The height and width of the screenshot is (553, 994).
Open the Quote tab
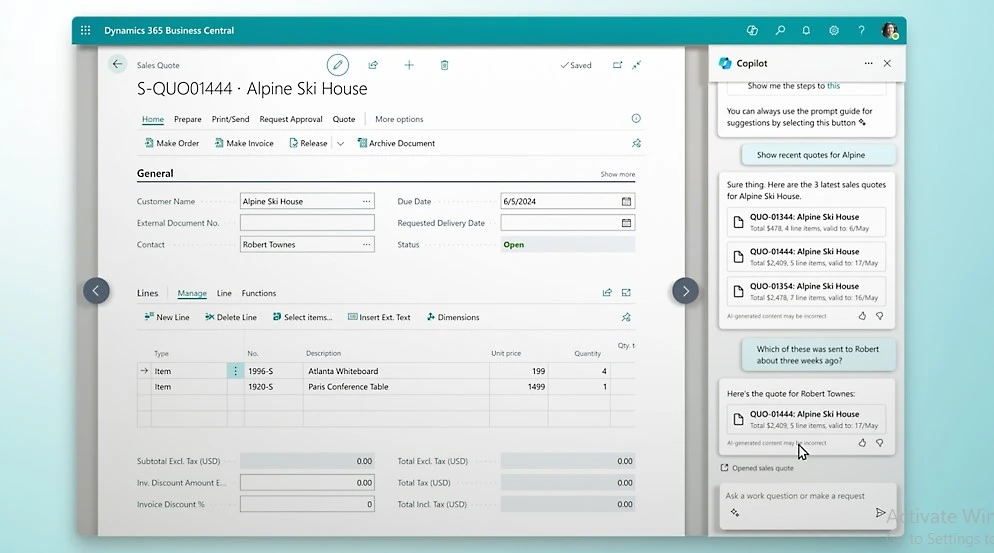pos(344,119)
